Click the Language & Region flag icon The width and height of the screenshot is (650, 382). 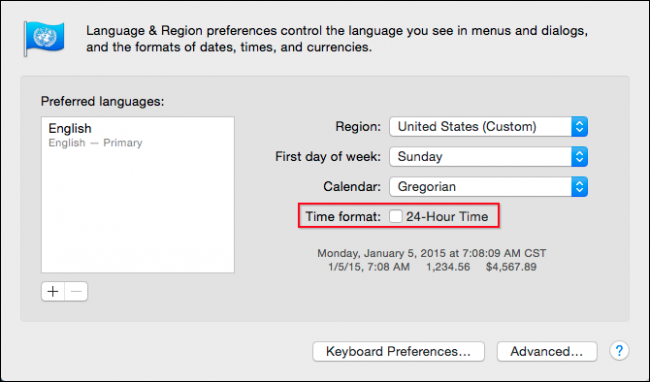coord(44,39)
